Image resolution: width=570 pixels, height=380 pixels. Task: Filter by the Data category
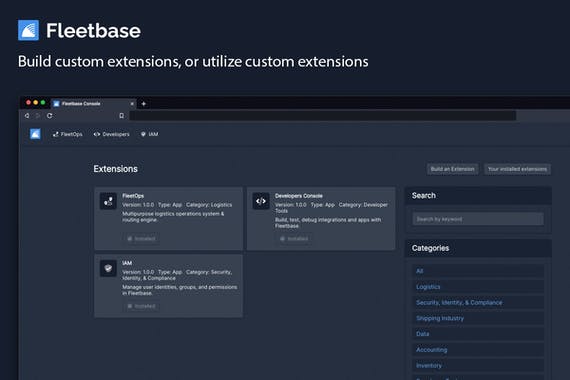478,334
